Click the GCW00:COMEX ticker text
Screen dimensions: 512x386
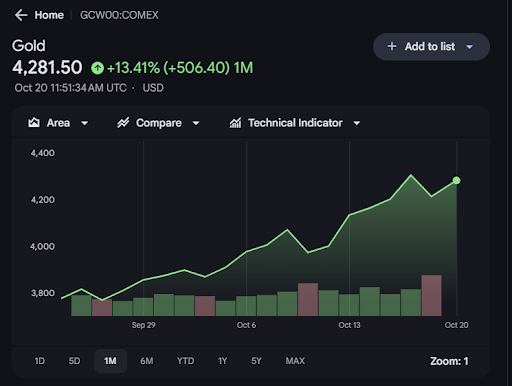click(x=119, y=15)
